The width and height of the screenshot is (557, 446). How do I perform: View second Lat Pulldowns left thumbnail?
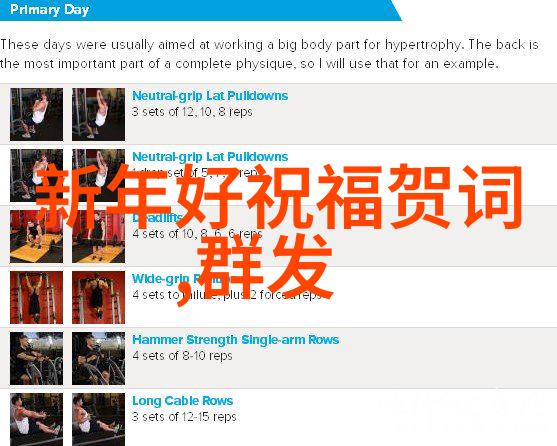pyautogui.click(x=37, y=175)
